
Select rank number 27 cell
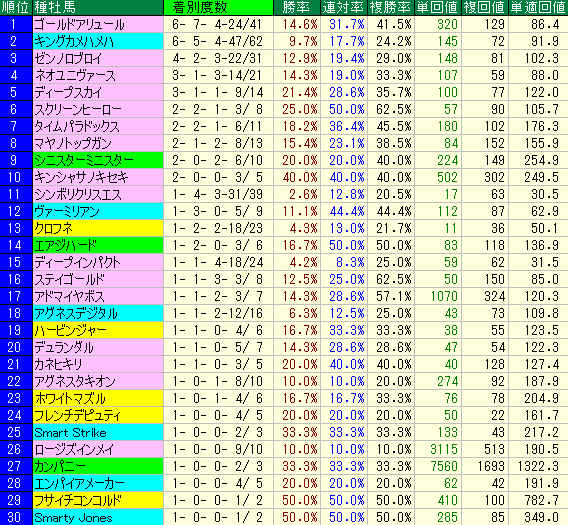coord(16,466)
